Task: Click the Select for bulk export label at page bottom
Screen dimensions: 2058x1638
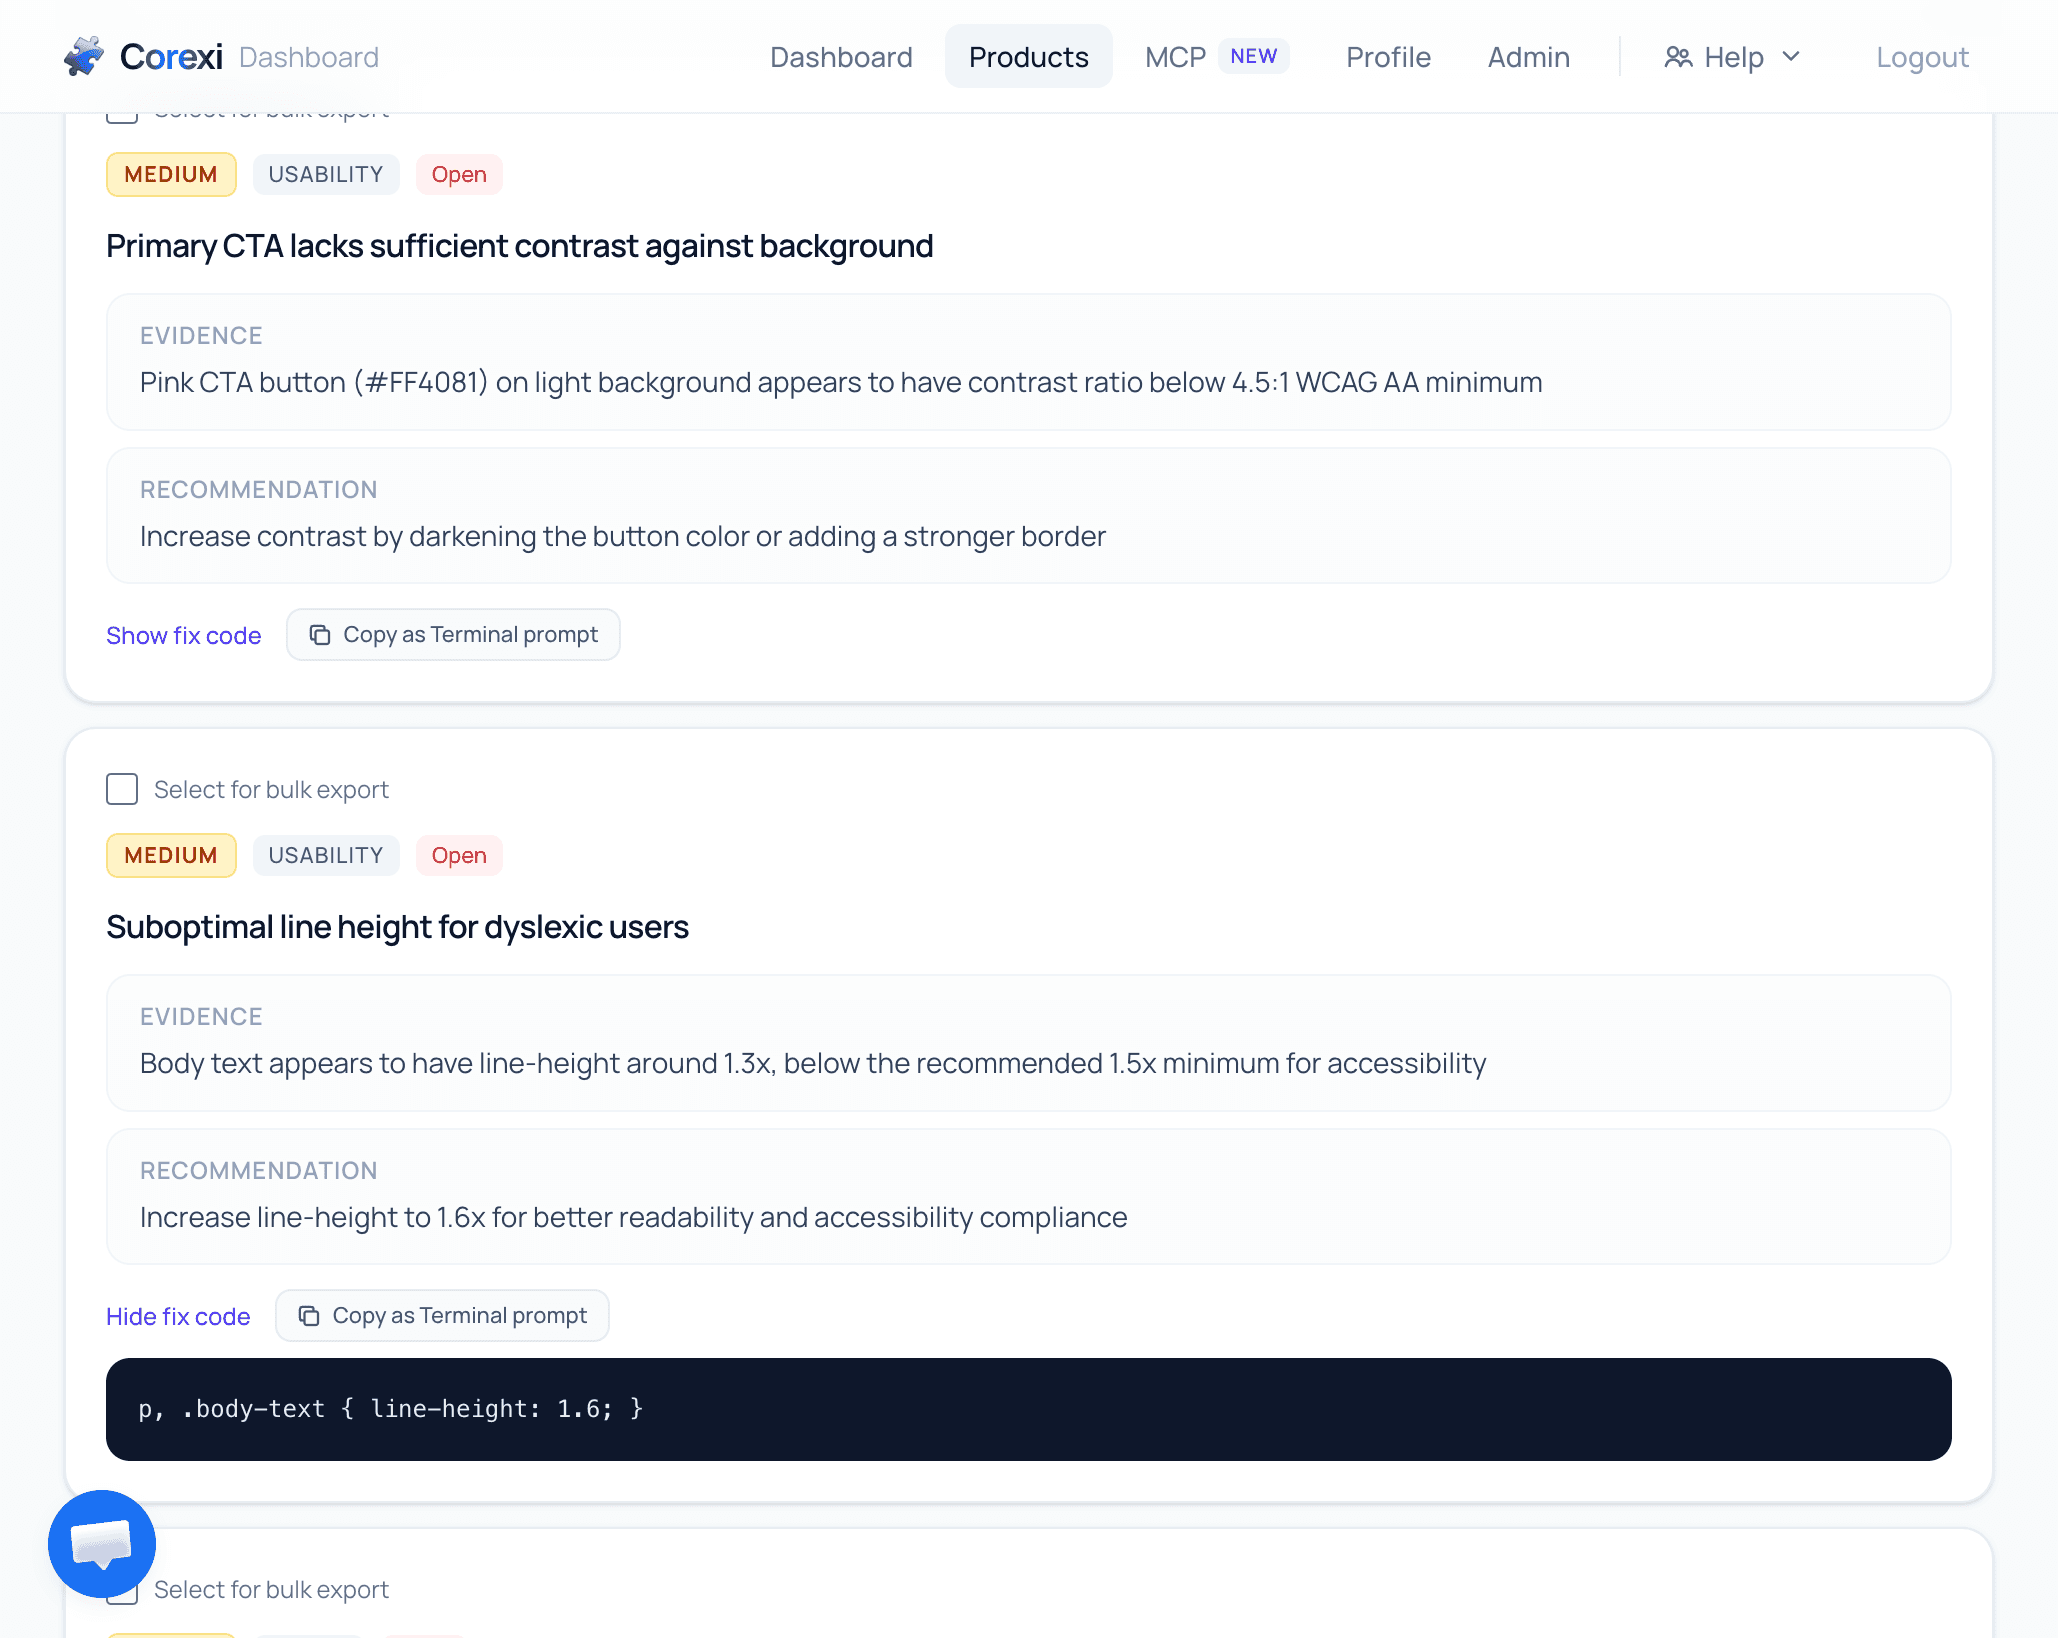Action: coord(271,1589)
